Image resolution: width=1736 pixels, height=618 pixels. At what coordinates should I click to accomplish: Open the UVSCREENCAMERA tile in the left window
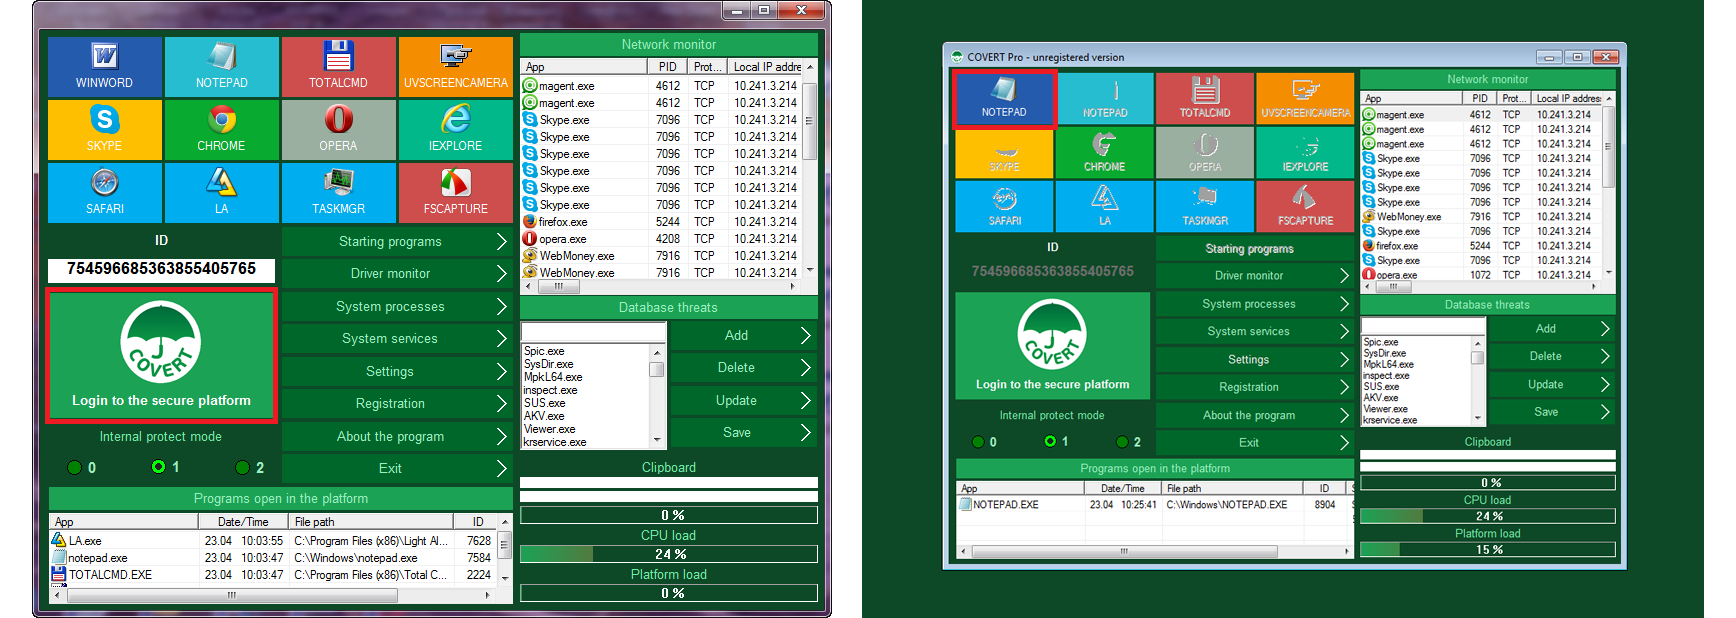pyautogui.click(x=455, y=66)
